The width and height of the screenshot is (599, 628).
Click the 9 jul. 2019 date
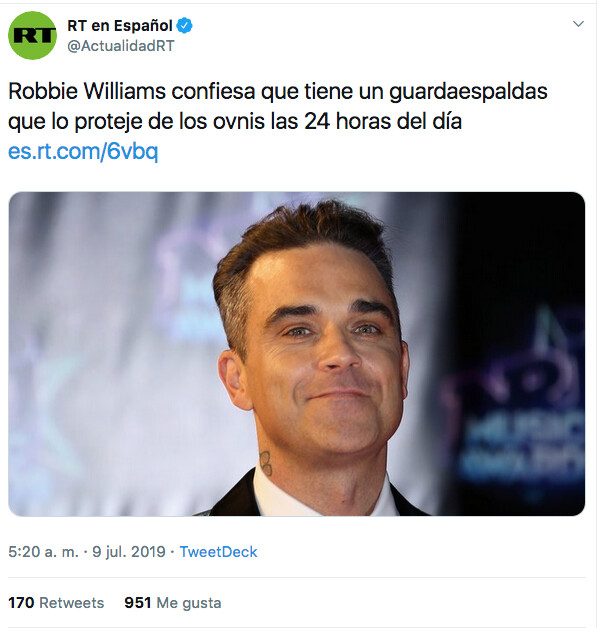129,552
